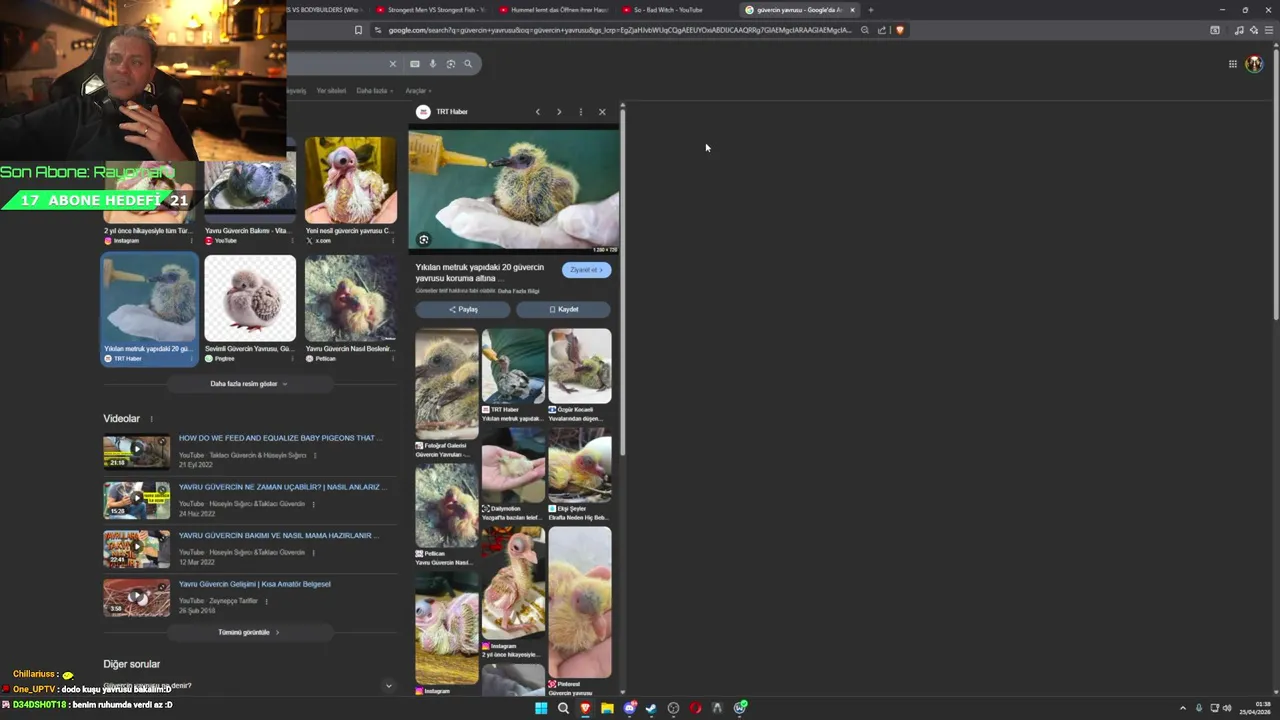Focus the browser address bar URL
1280x720 pixels.
pyautogui.click(x=620, y=30)
